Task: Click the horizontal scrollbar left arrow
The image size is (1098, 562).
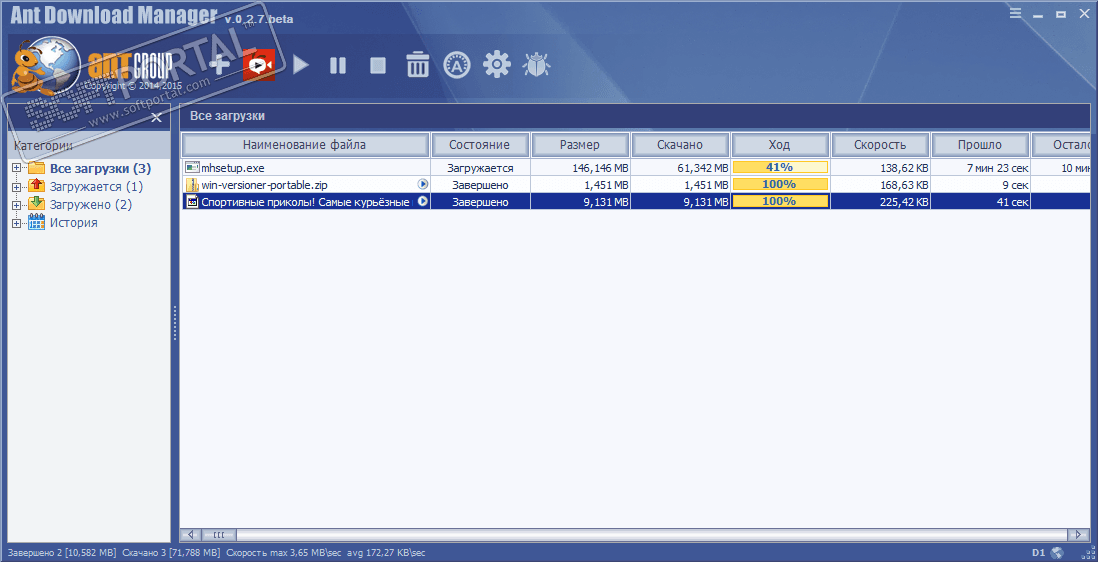Action: (x=190, y=535)
